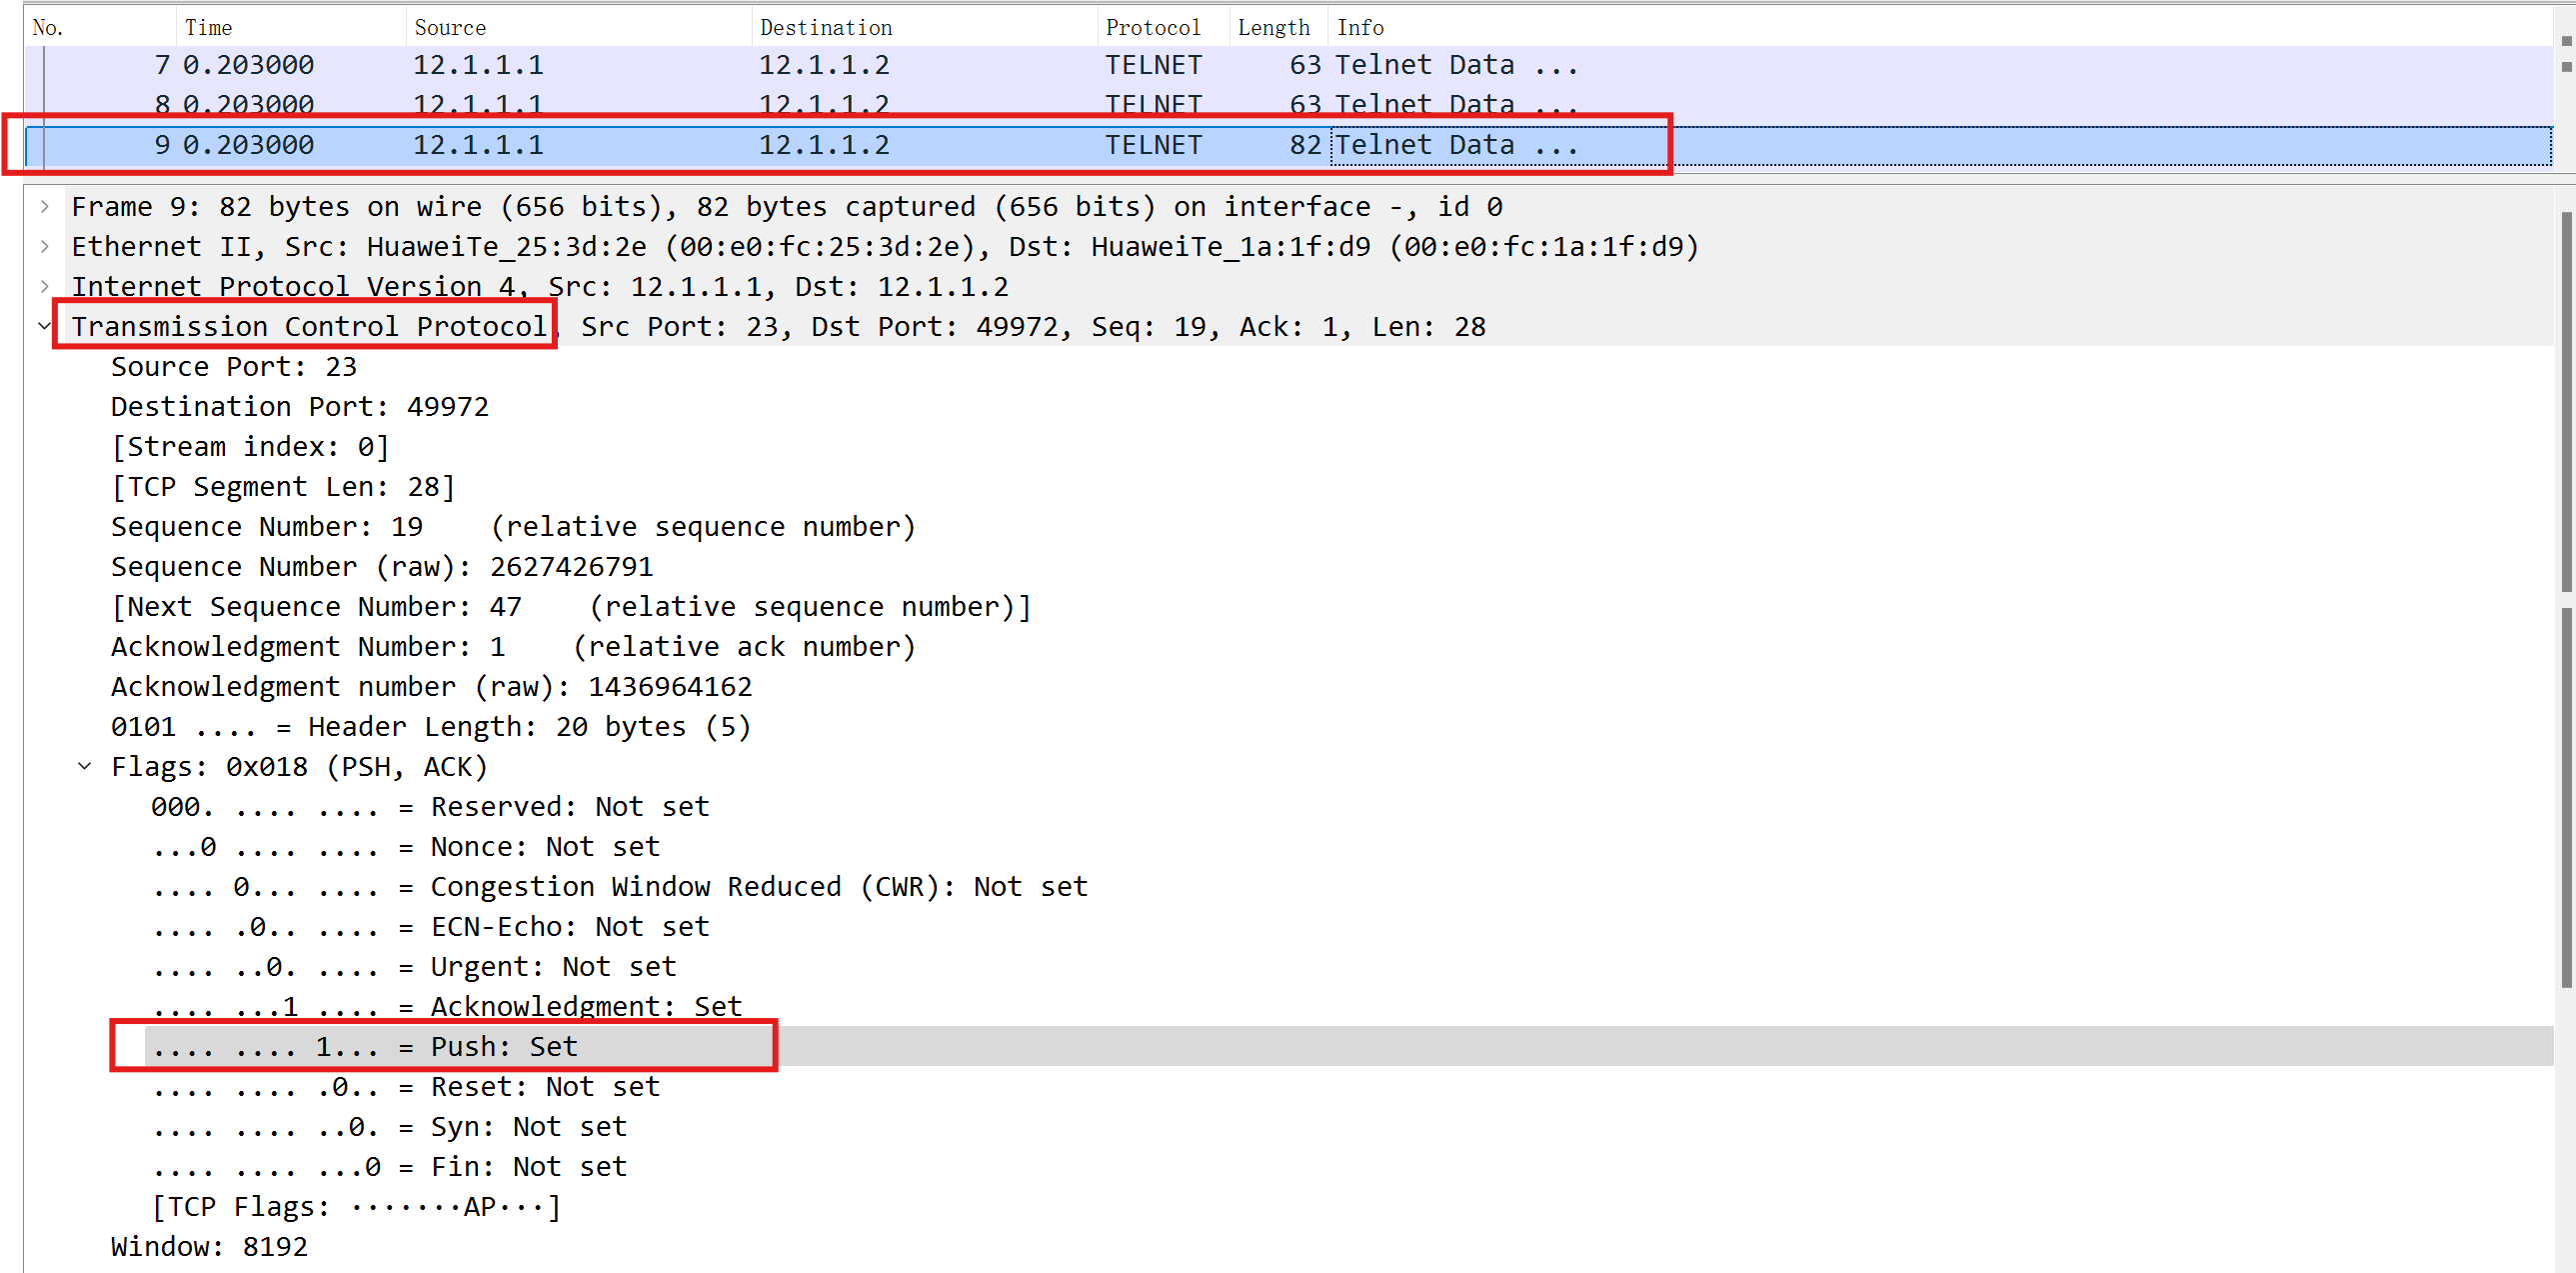Expand the Ethernet II details arrow
The image size is (2576, 1273).
tap(45, 247)
